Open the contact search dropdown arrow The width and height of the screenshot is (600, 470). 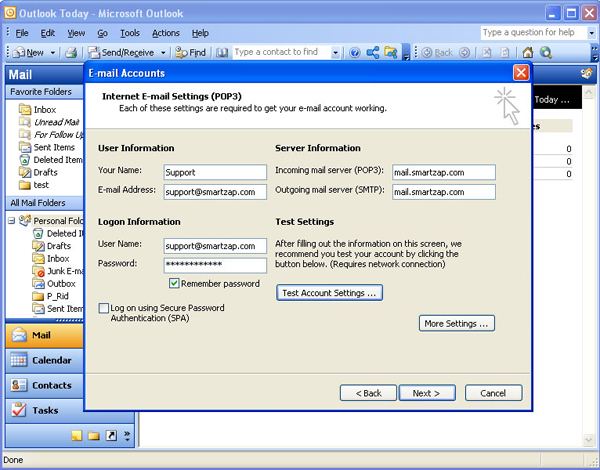tap(335, 52)
